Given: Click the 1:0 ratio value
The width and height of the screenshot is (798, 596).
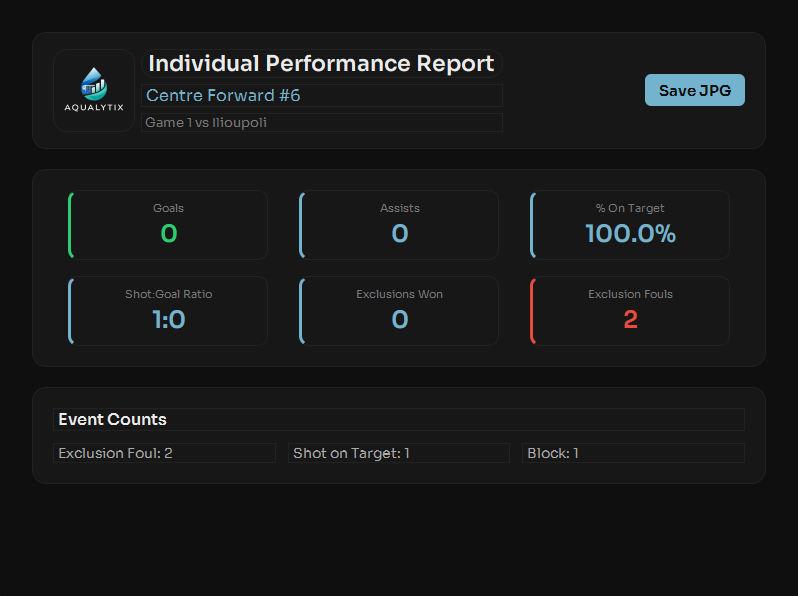Looking at the screenshot, I should 168,320.
